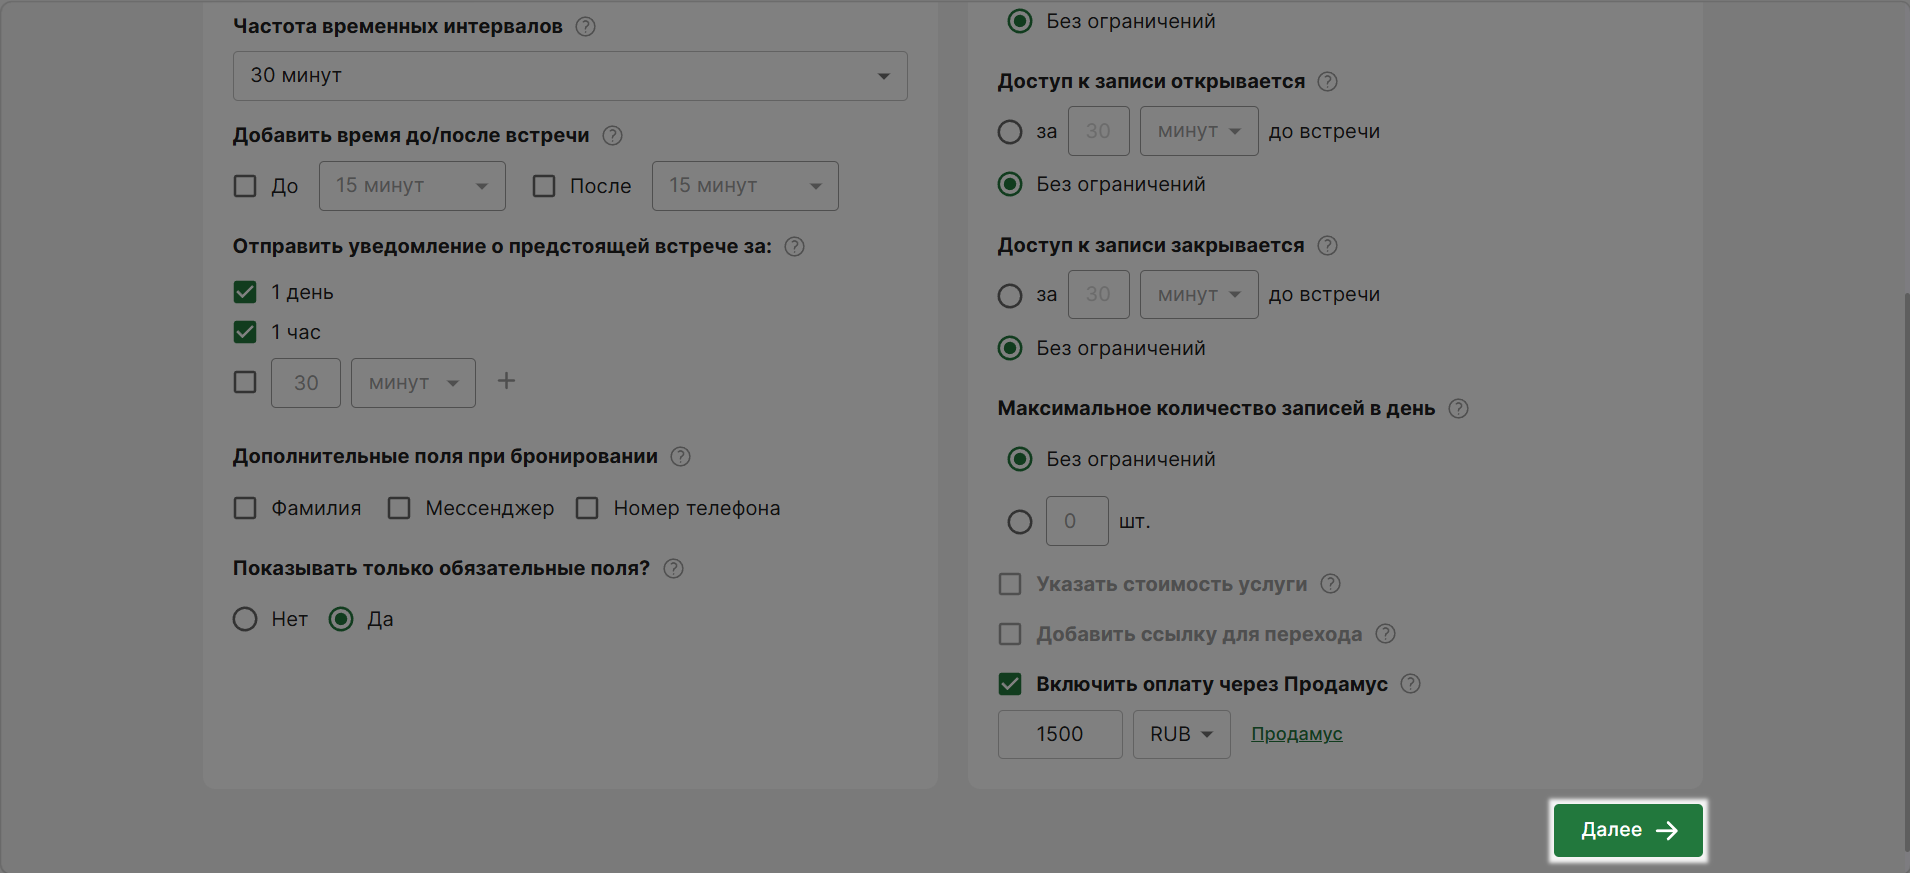Enable the Фамилия additional field checkbox
This screenshot has height=873, width=1910.
245,508
